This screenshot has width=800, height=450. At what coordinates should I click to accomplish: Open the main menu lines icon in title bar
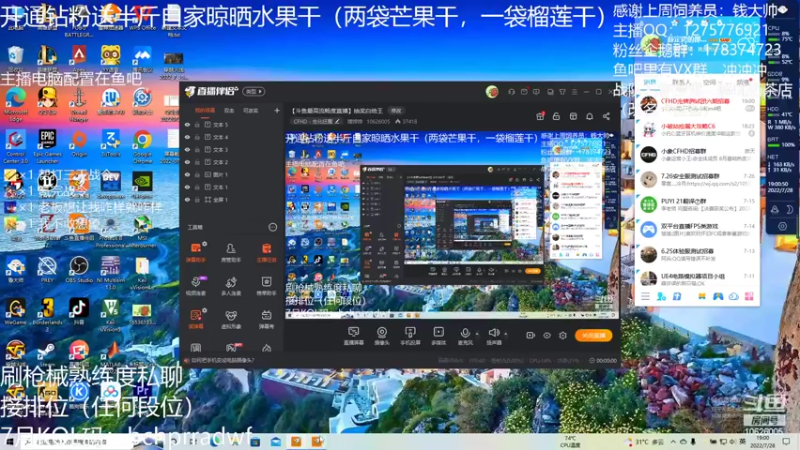pos(574,92)
